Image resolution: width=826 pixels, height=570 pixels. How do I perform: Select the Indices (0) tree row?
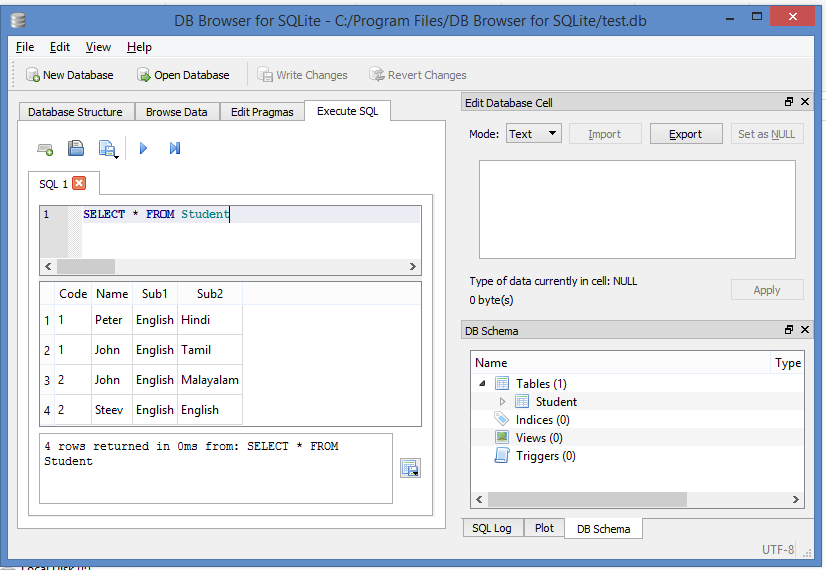pos(637,419)
